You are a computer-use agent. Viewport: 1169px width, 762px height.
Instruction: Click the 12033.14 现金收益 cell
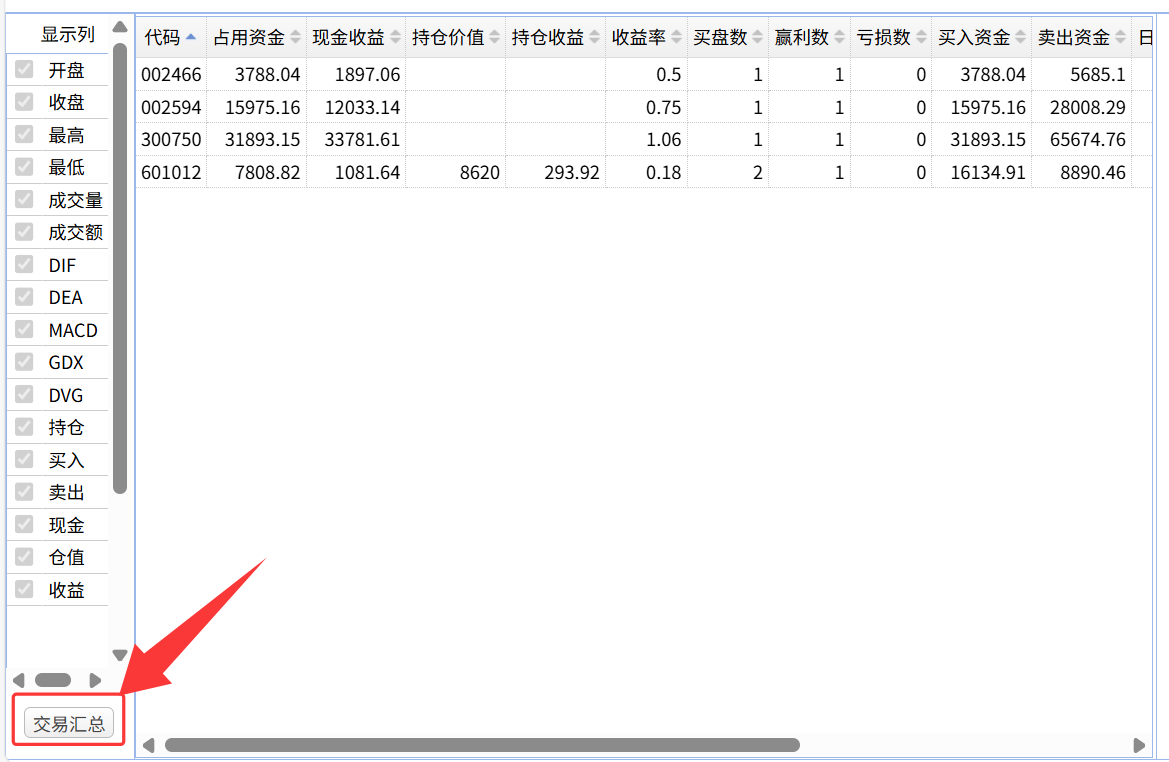(x=356, y=107)
